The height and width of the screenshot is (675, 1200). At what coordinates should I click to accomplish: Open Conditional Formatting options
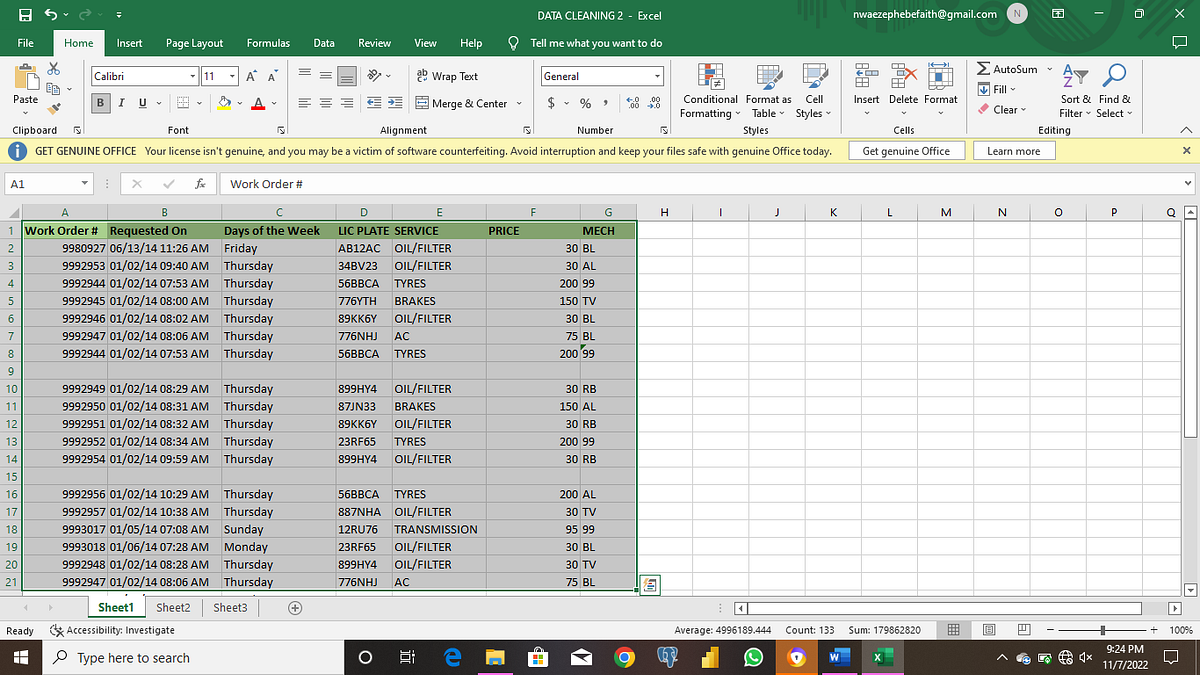pyautogui.click(x=710, y=90)
